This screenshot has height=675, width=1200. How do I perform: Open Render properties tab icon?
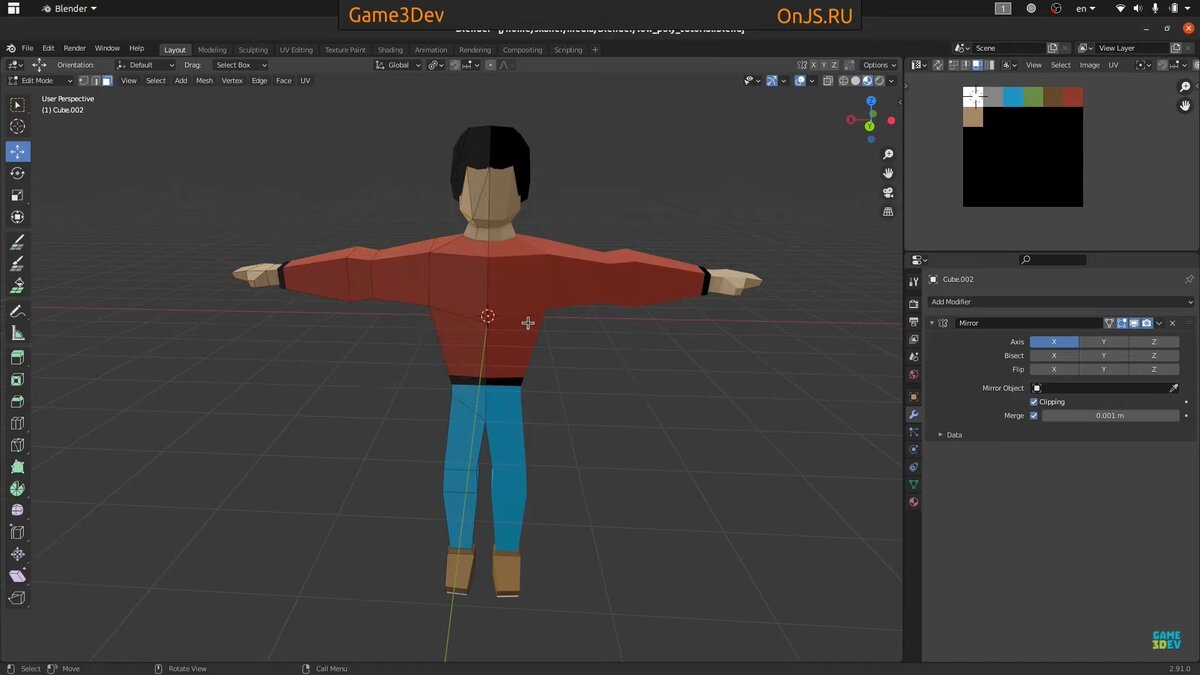click(x=913, y=303)
